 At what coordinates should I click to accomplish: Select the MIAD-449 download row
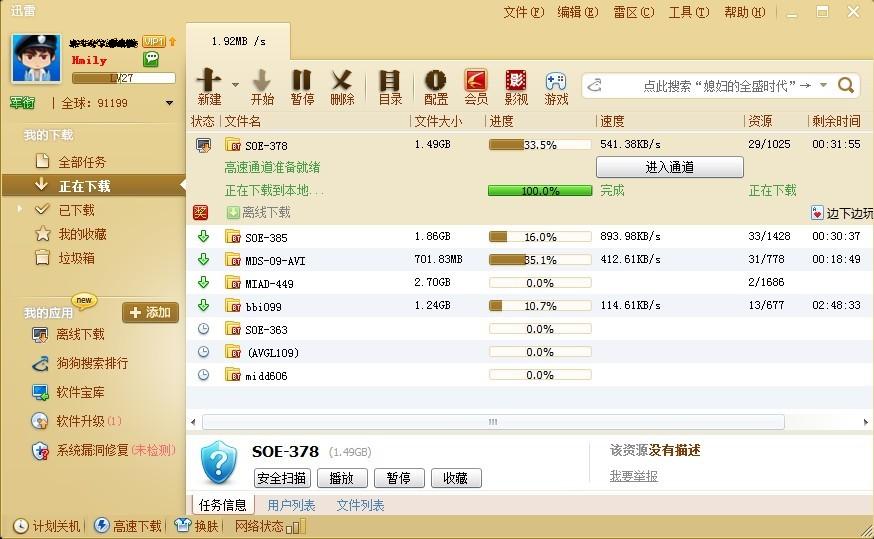click(530, 283)
